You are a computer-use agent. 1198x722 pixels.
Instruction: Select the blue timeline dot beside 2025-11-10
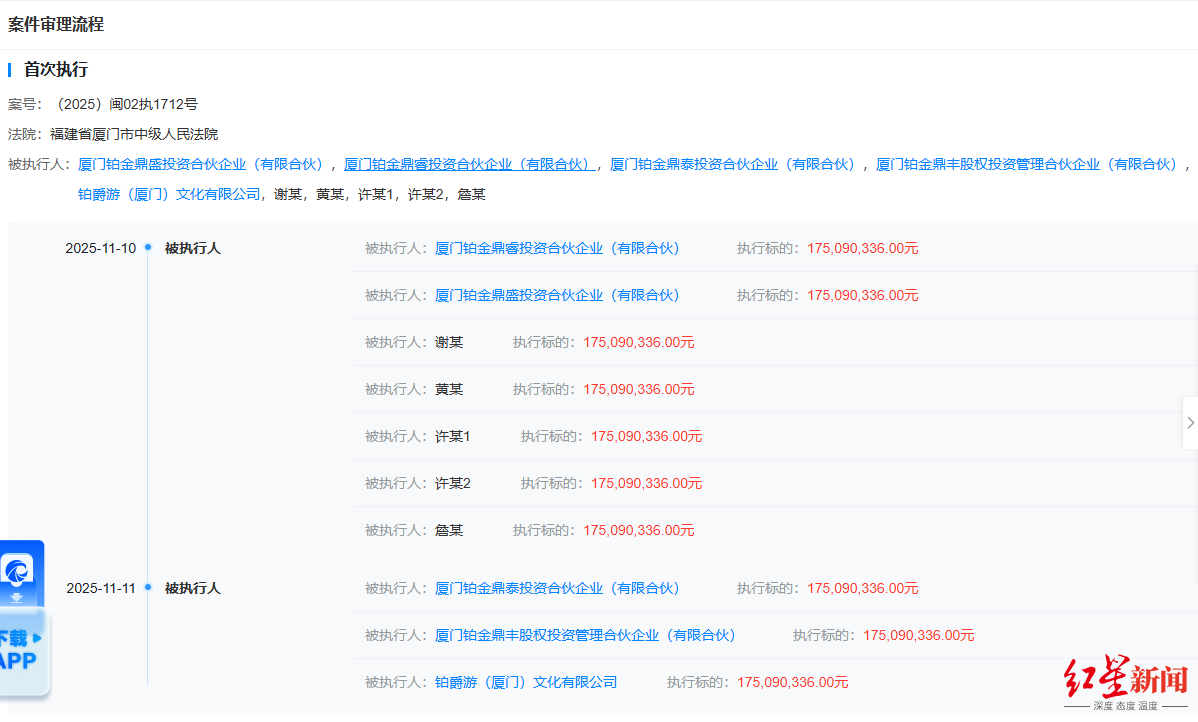[147, 248]
